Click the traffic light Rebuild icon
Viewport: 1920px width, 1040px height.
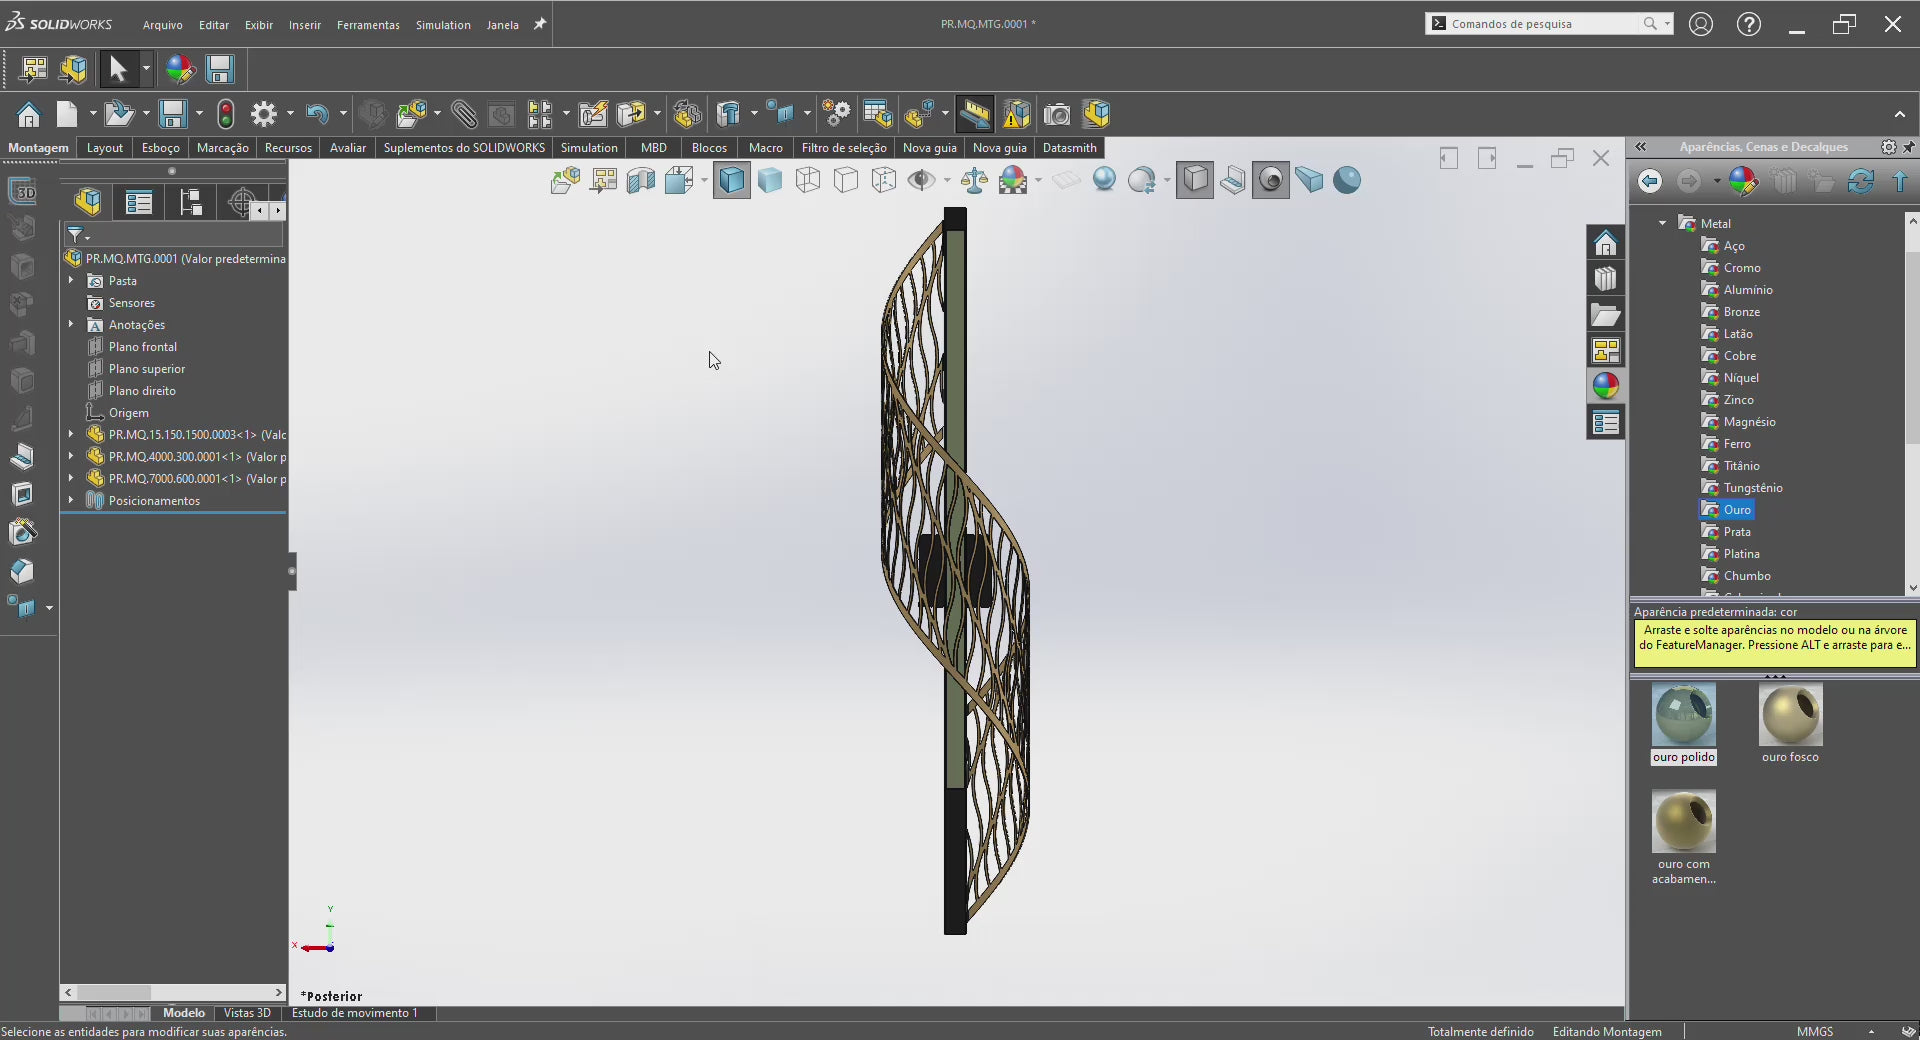226,115
